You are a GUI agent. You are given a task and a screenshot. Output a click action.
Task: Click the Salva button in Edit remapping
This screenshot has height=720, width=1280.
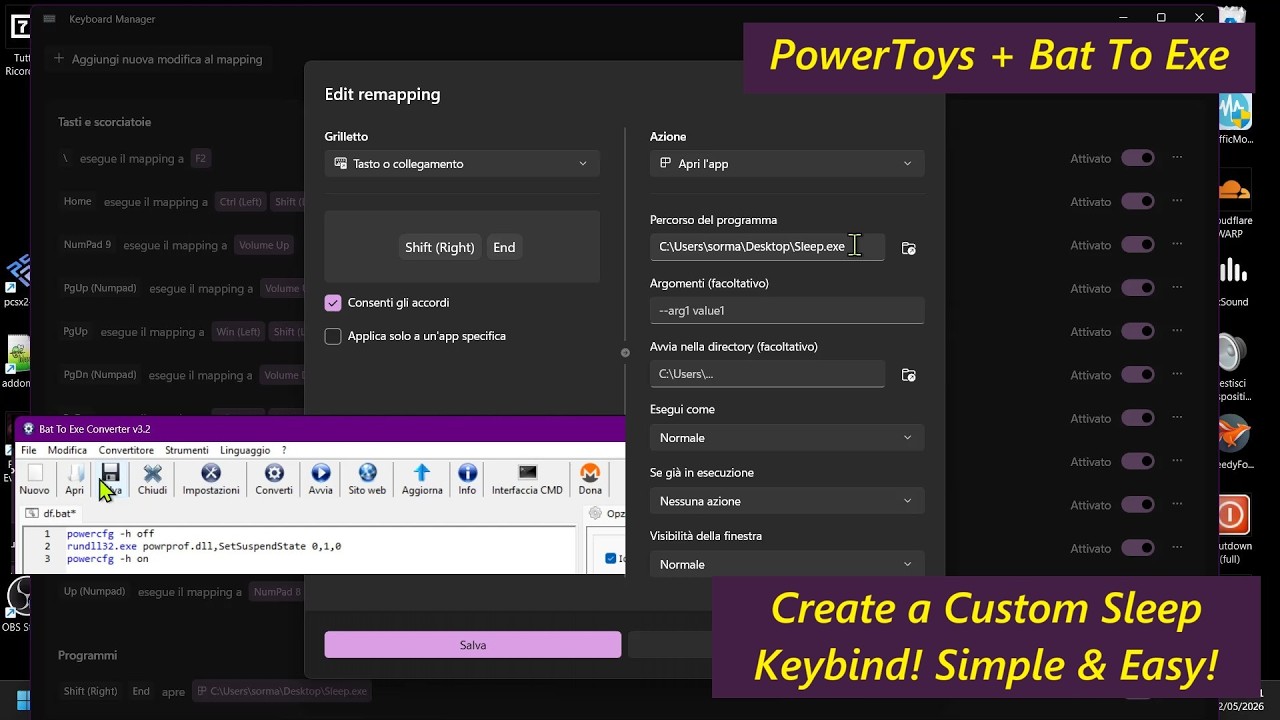point(473,645)
